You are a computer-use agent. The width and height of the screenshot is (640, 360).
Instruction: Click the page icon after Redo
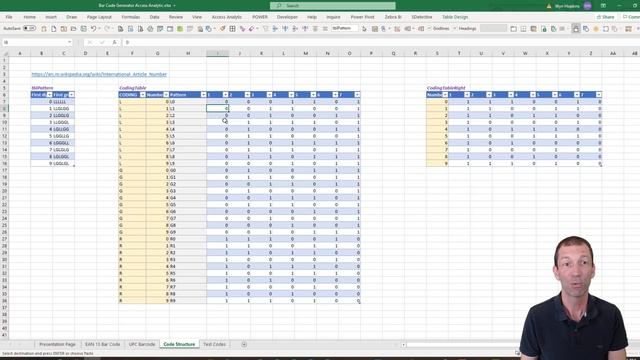pos(120,29)
